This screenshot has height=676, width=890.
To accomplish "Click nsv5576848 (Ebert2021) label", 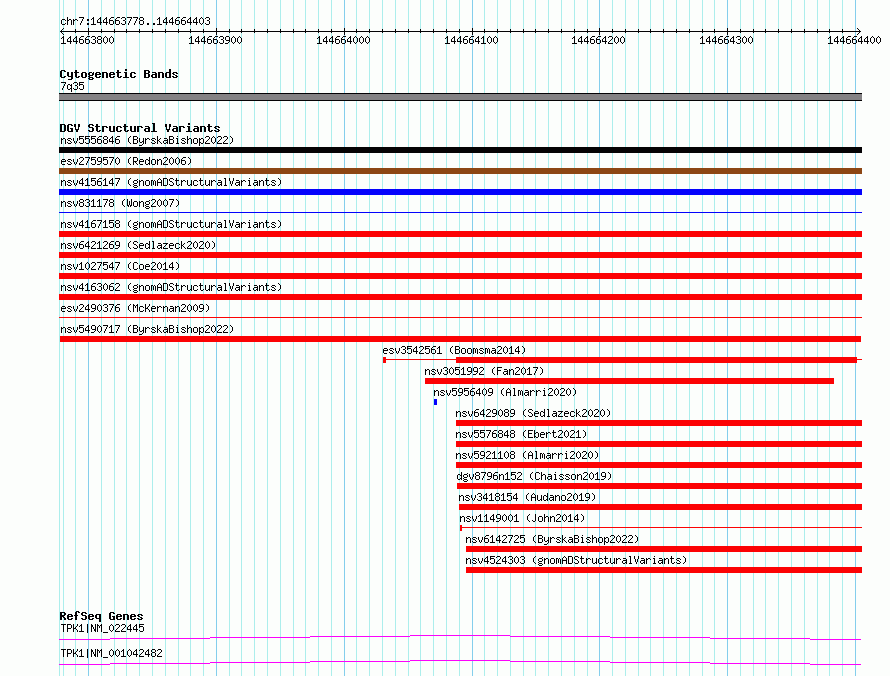I will (521, 434).
